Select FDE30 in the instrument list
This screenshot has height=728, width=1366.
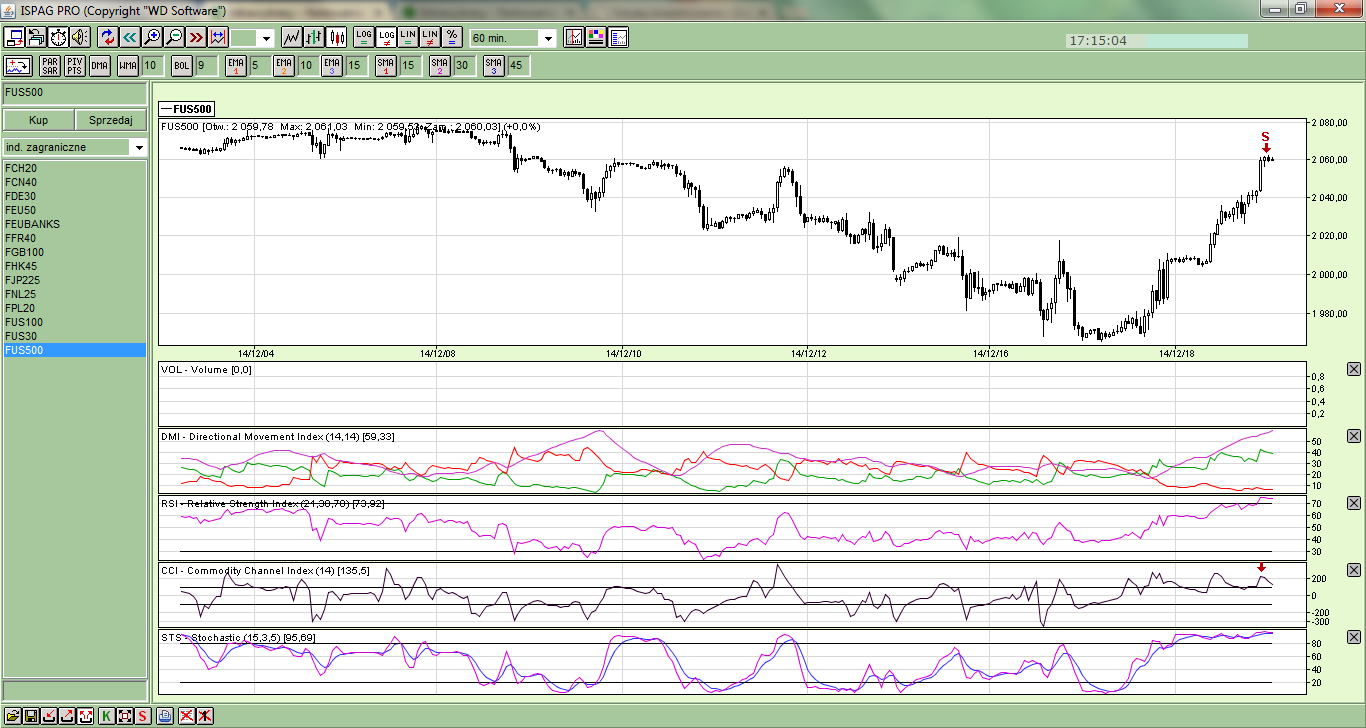pyautogui.click(x=20, y=196)
